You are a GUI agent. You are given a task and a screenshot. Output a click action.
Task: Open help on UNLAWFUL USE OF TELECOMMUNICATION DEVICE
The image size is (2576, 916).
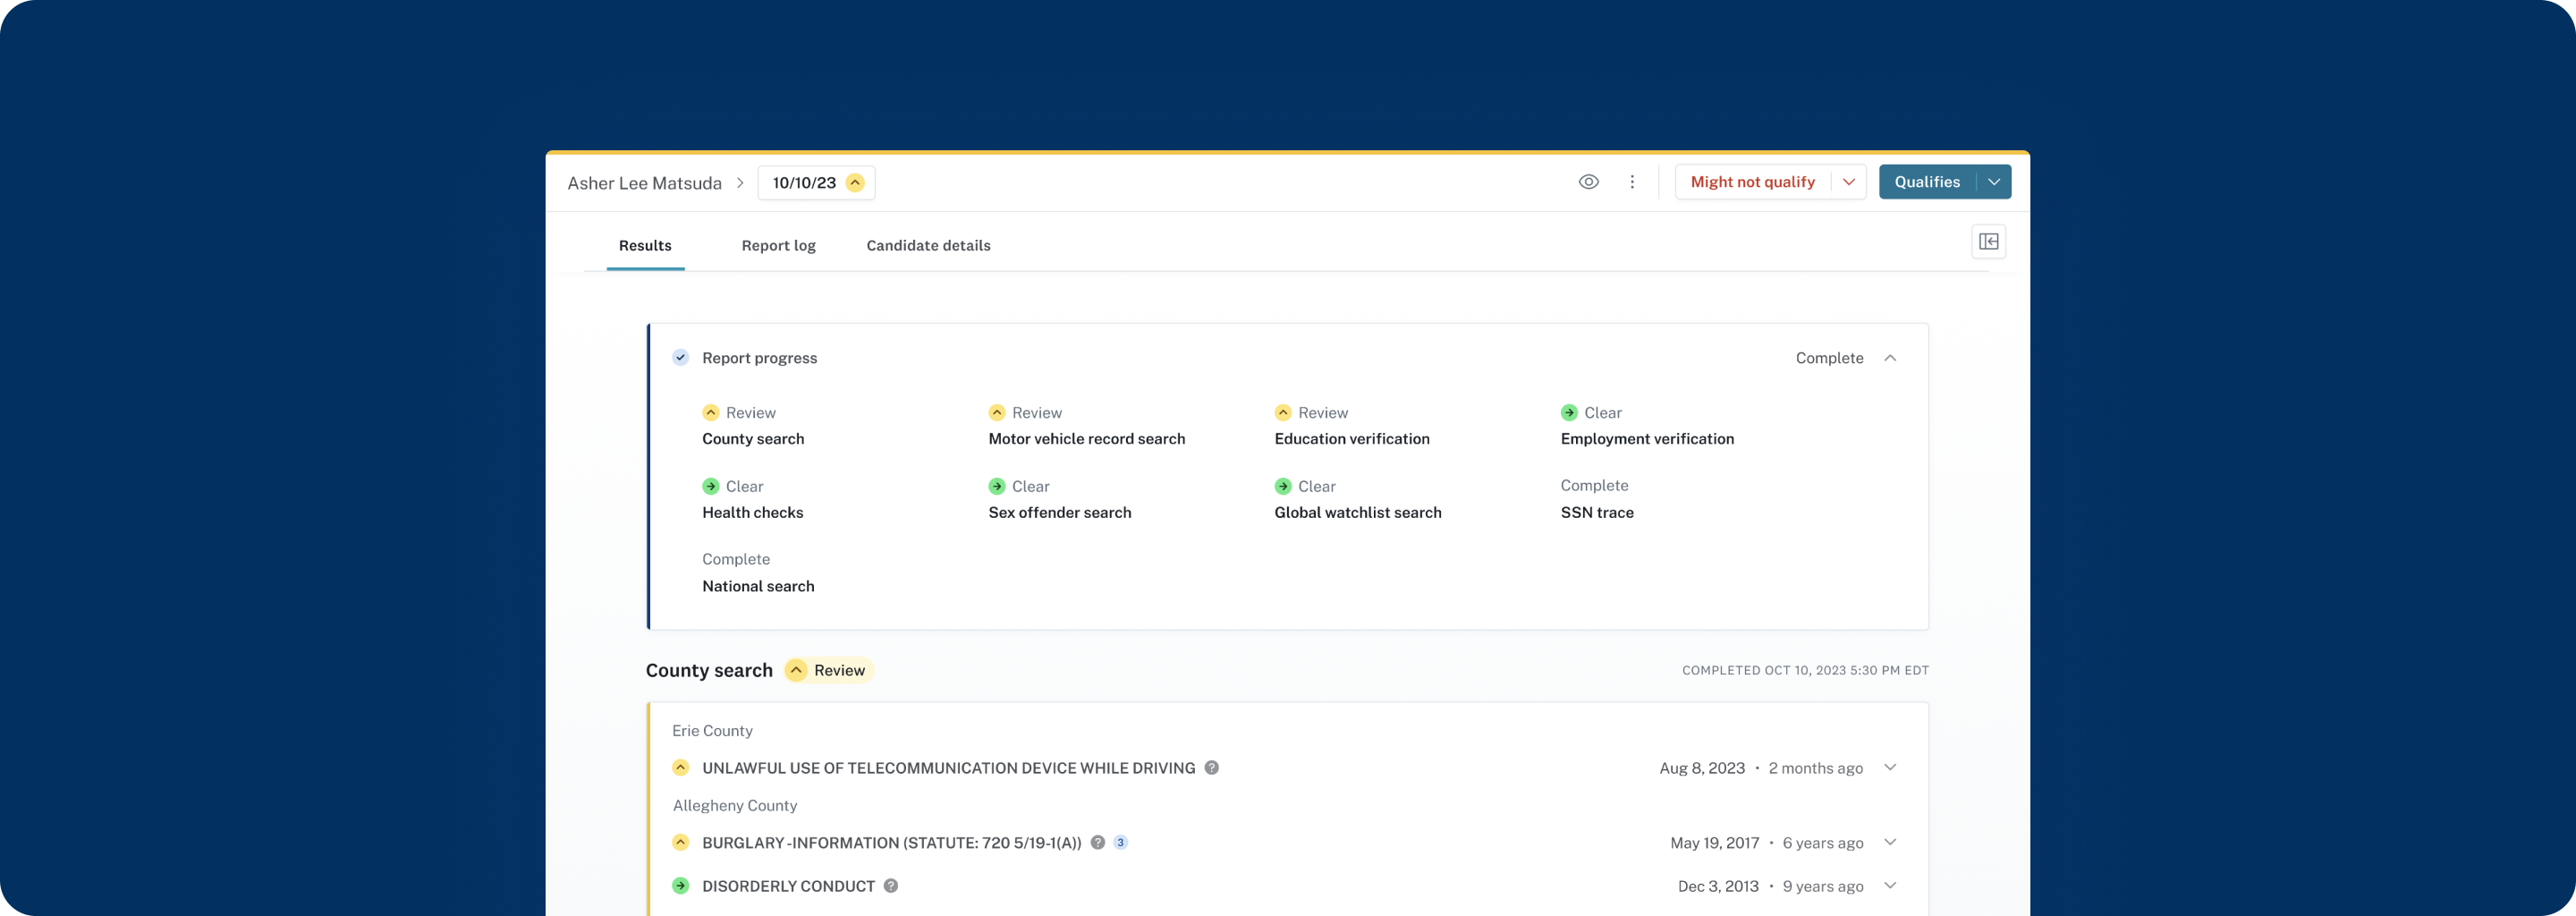1211,768
